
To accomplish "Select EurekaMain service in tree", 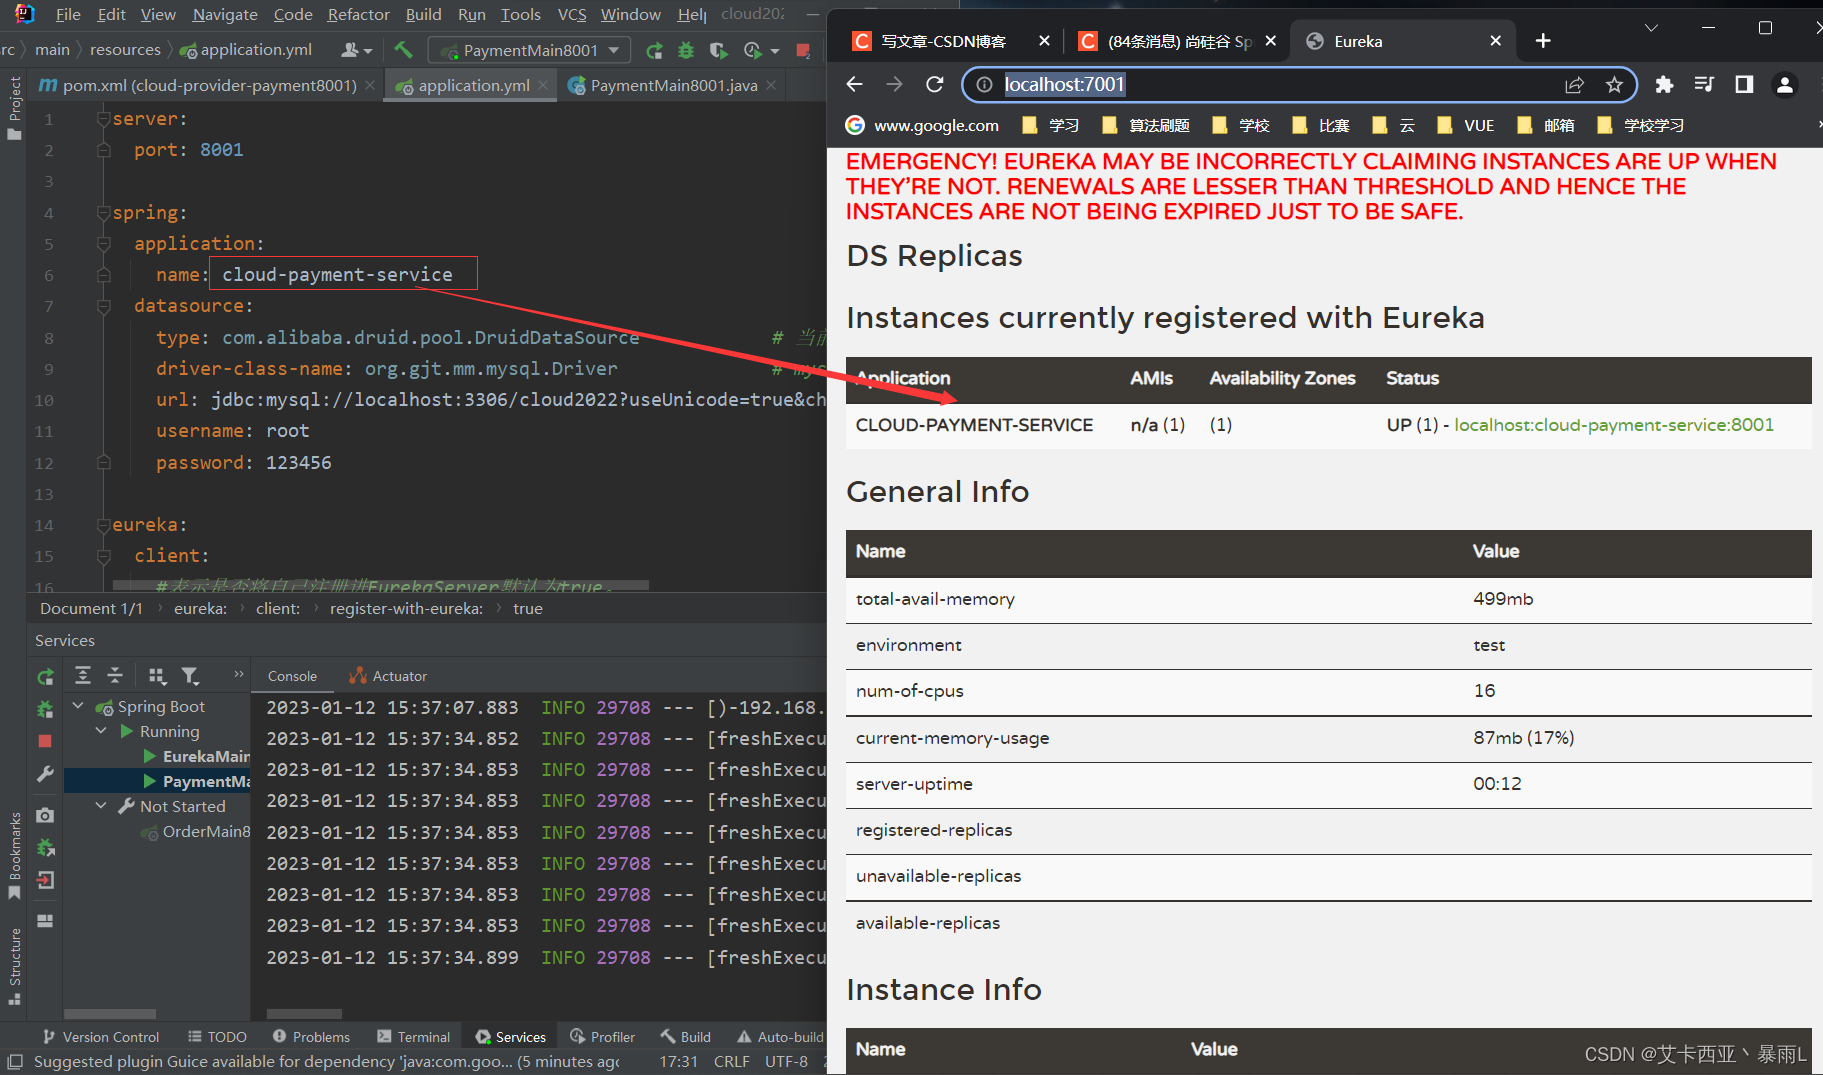I will pyautogui.click(x=197, y=756).
